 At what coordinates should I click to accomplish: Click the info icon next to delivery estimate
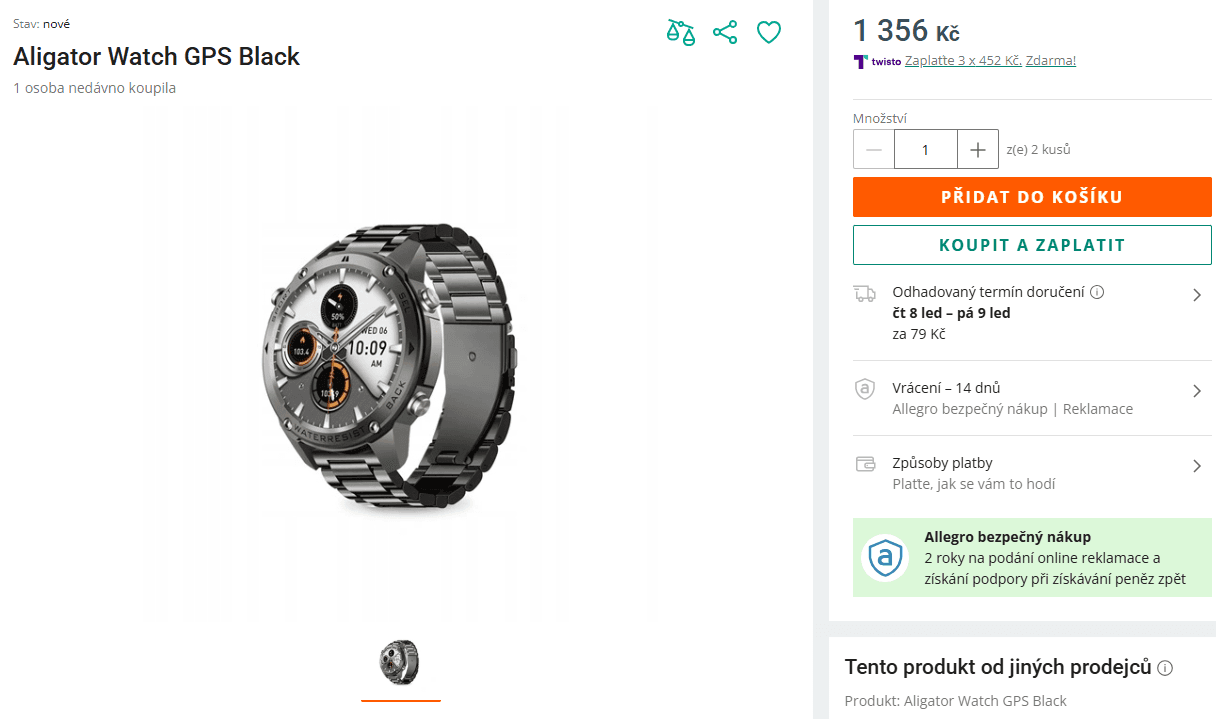tap(1096, 291)
